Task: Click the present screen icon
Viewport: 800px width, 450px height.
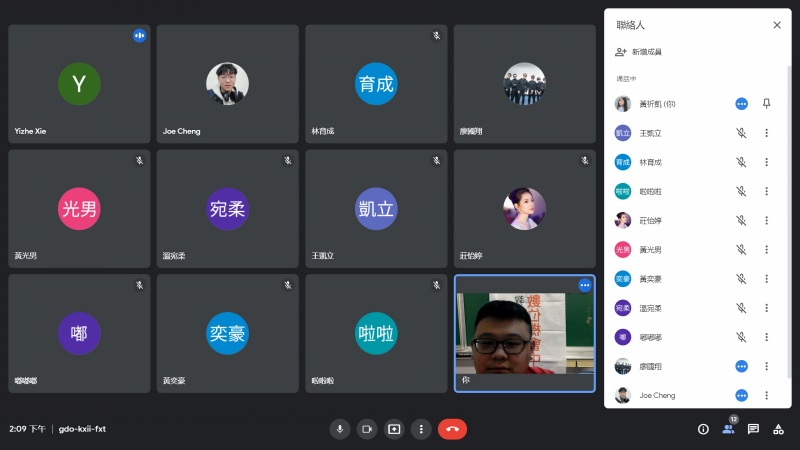Action: (394, 429)
